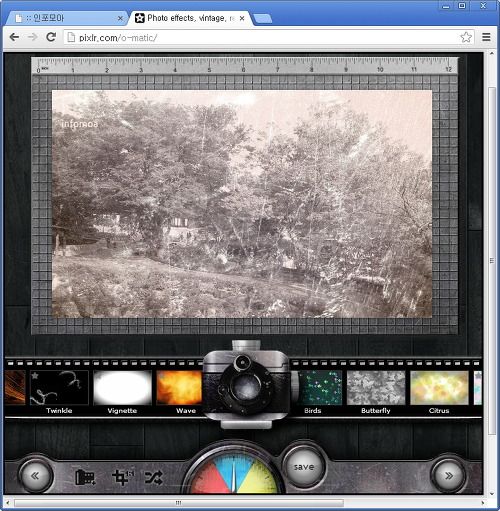Screen dimensions: 500x511
Task: Close the 인포모아 tab
Action: (120, 19)
